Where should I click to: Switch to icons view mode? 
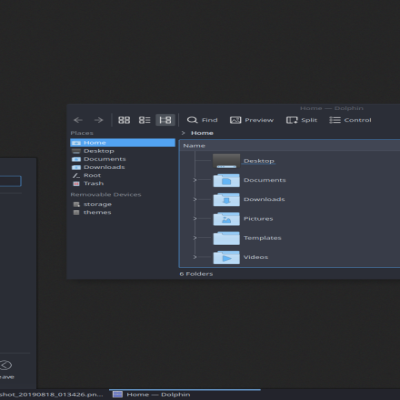point(124,120)
